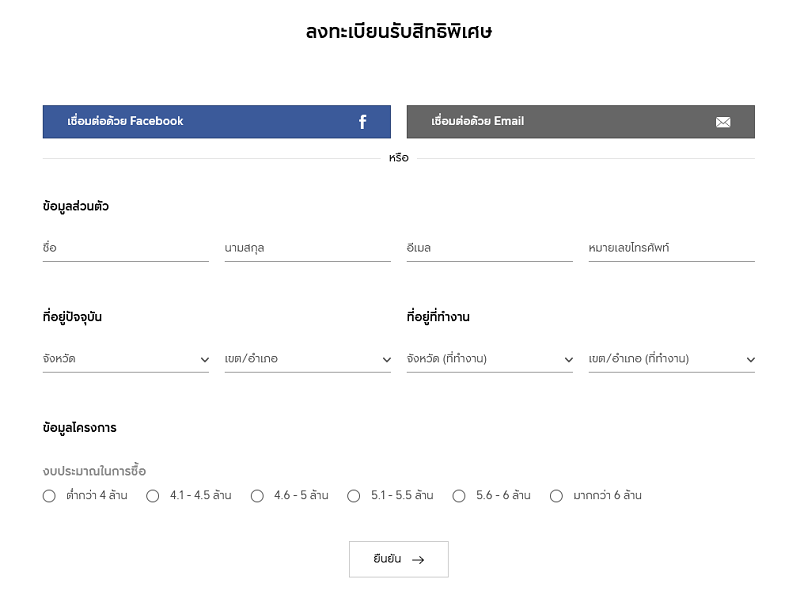The height and width of the screenshot is (602, 800).
Task: Open the จังหวัด current address dropdown
Action: pos(126,359)
